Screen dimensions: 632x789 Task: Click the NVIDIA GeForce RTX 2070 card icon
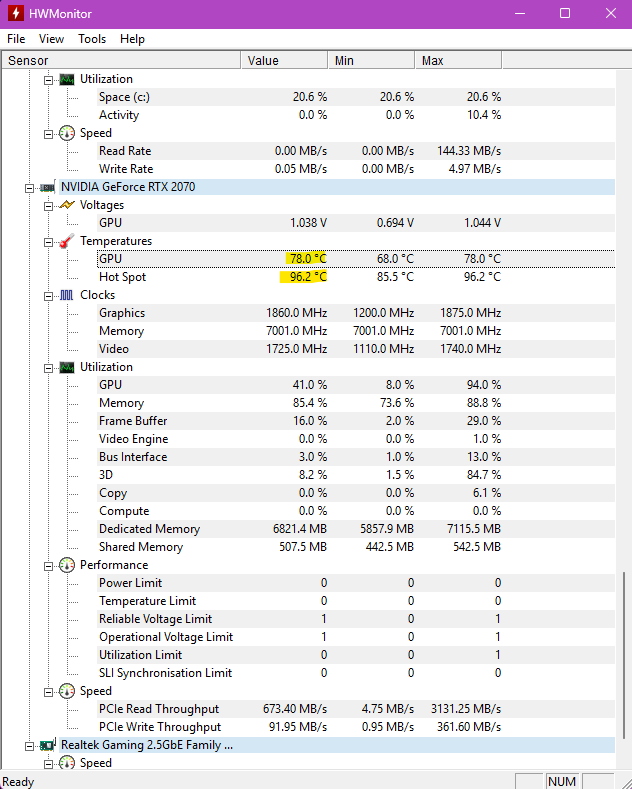47,188
